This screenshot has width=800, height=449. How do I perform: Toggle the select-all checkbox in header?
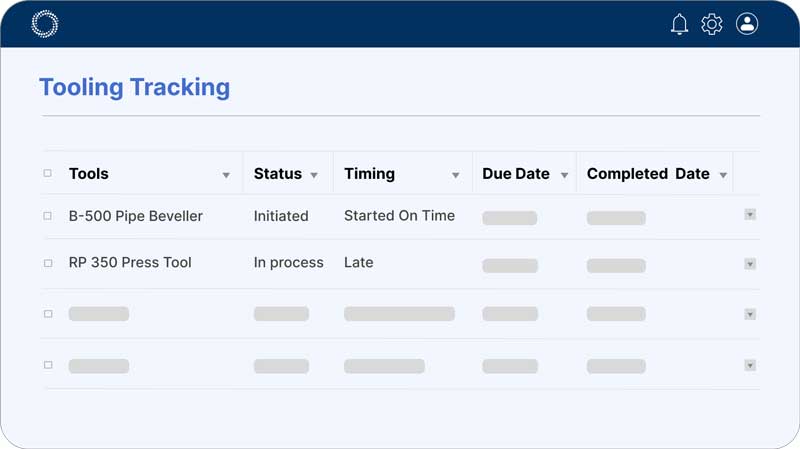click(x=47, y=173)
